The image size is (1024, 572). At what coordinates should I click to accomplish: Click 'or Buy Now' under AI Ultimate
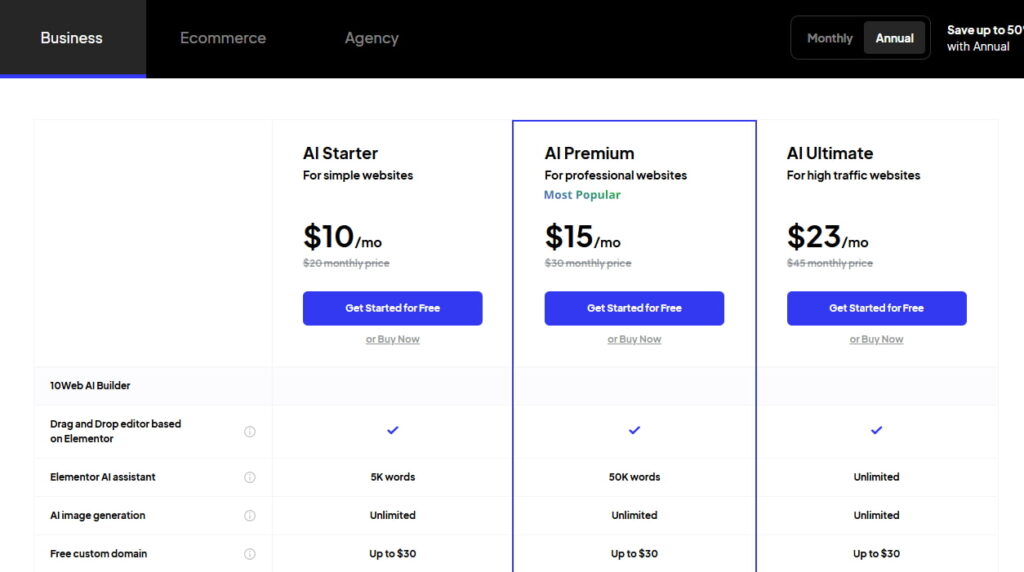coord(876,339)
